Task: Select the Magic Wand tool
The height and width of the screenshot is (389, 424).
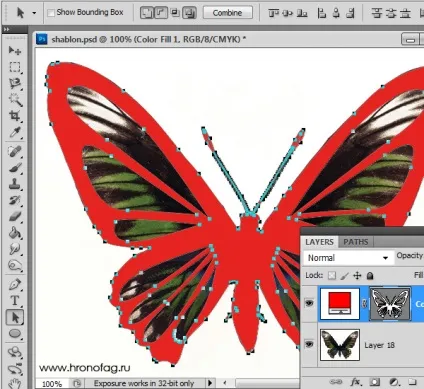Action: pos(14,100)
